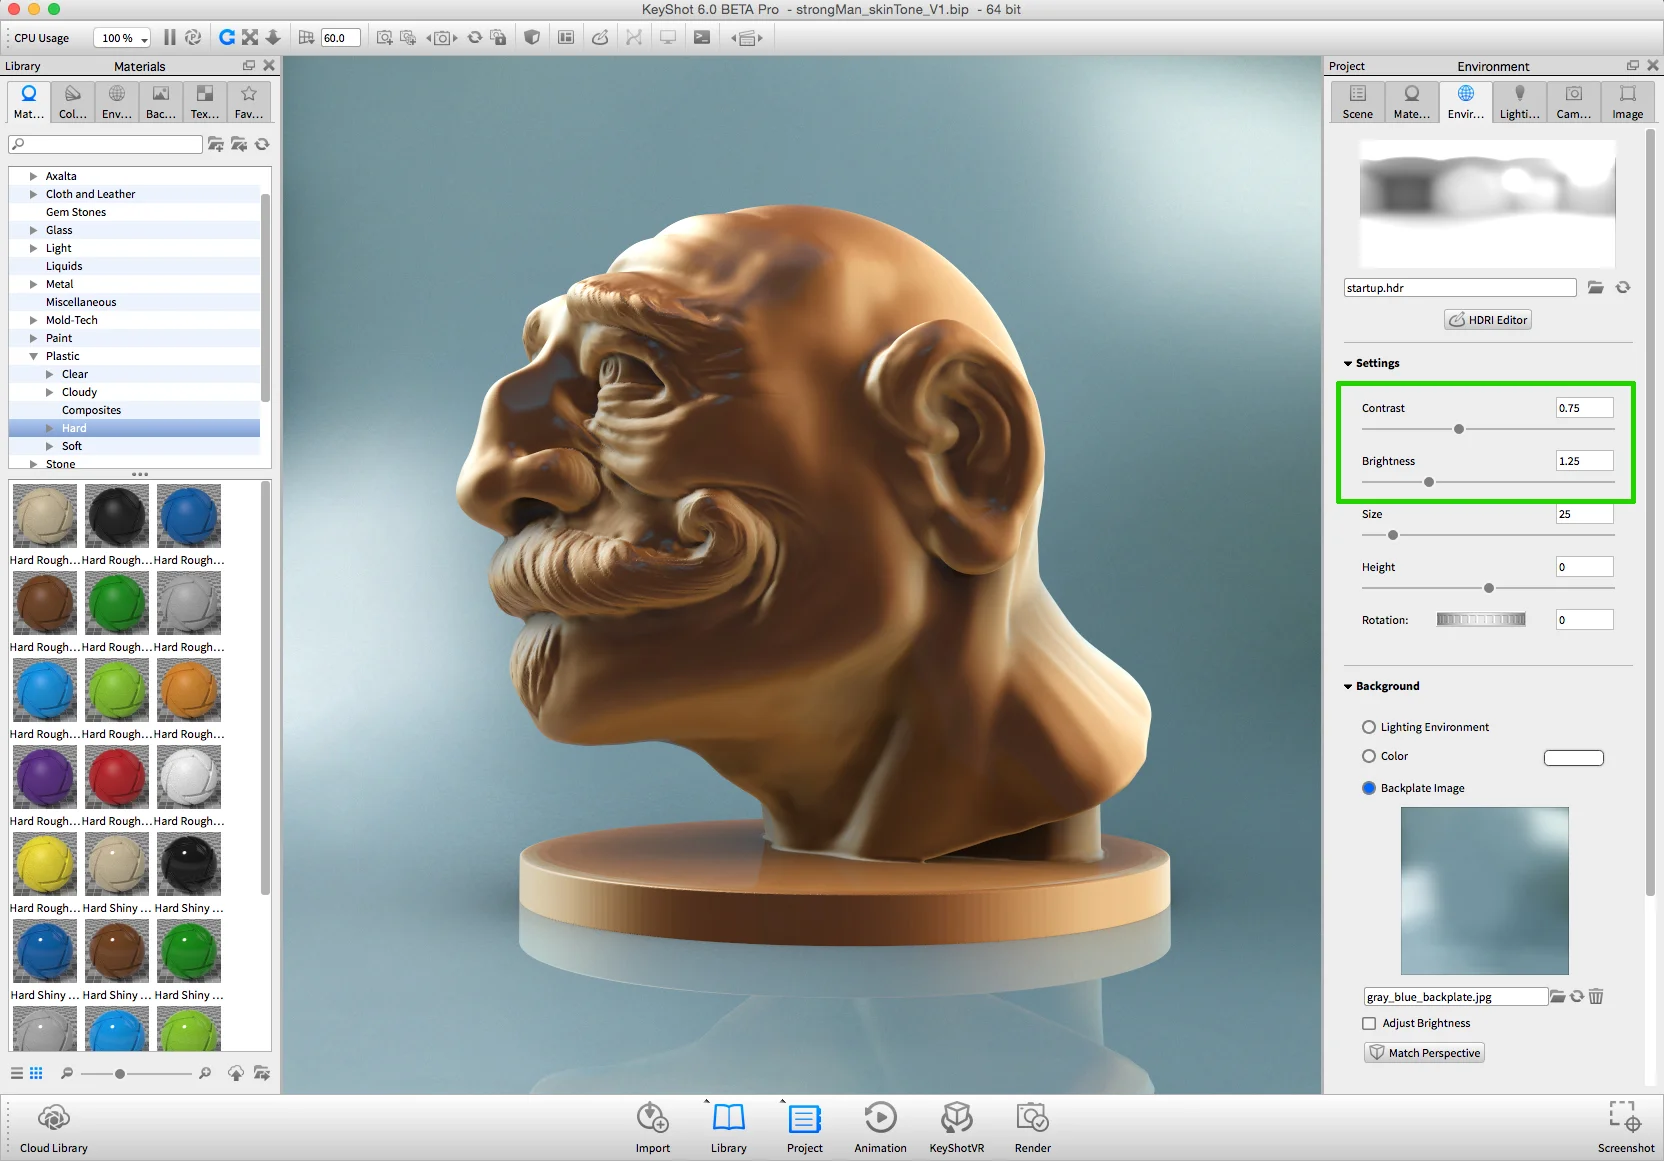Upload to cloud icon below library
1664x1161 pixels.
click(236, 1073)
